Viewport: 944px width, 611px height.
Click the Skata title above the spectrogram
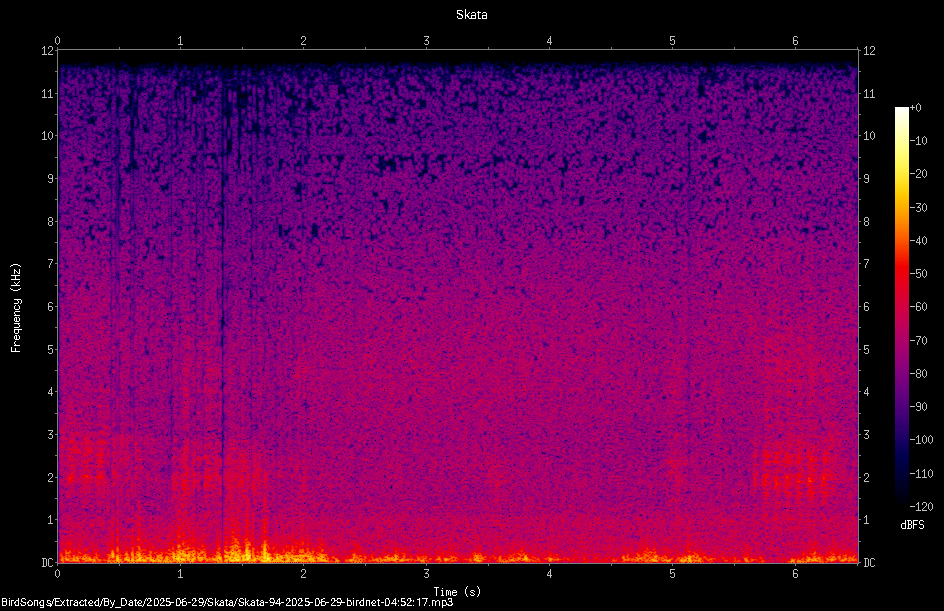click(471, 15)
